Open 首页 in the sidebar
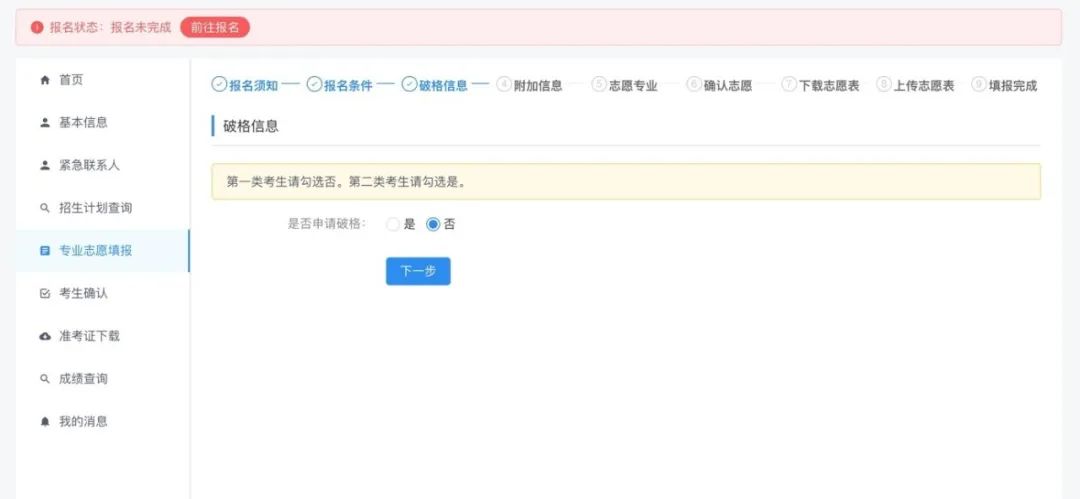The width and height of the screenshot is (1080, 499). click(x=103, y=80)
